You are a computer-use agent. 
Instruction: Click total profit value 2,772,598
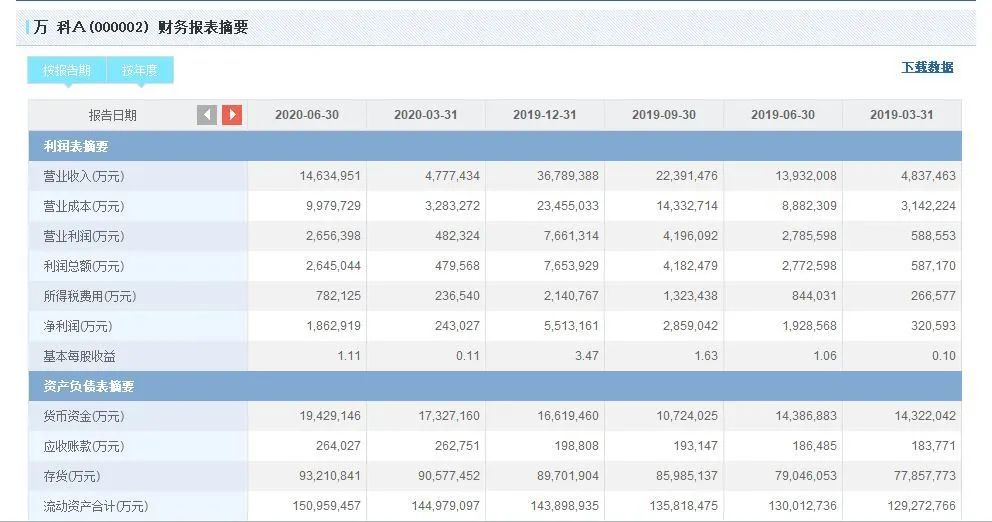coord(809,266)
